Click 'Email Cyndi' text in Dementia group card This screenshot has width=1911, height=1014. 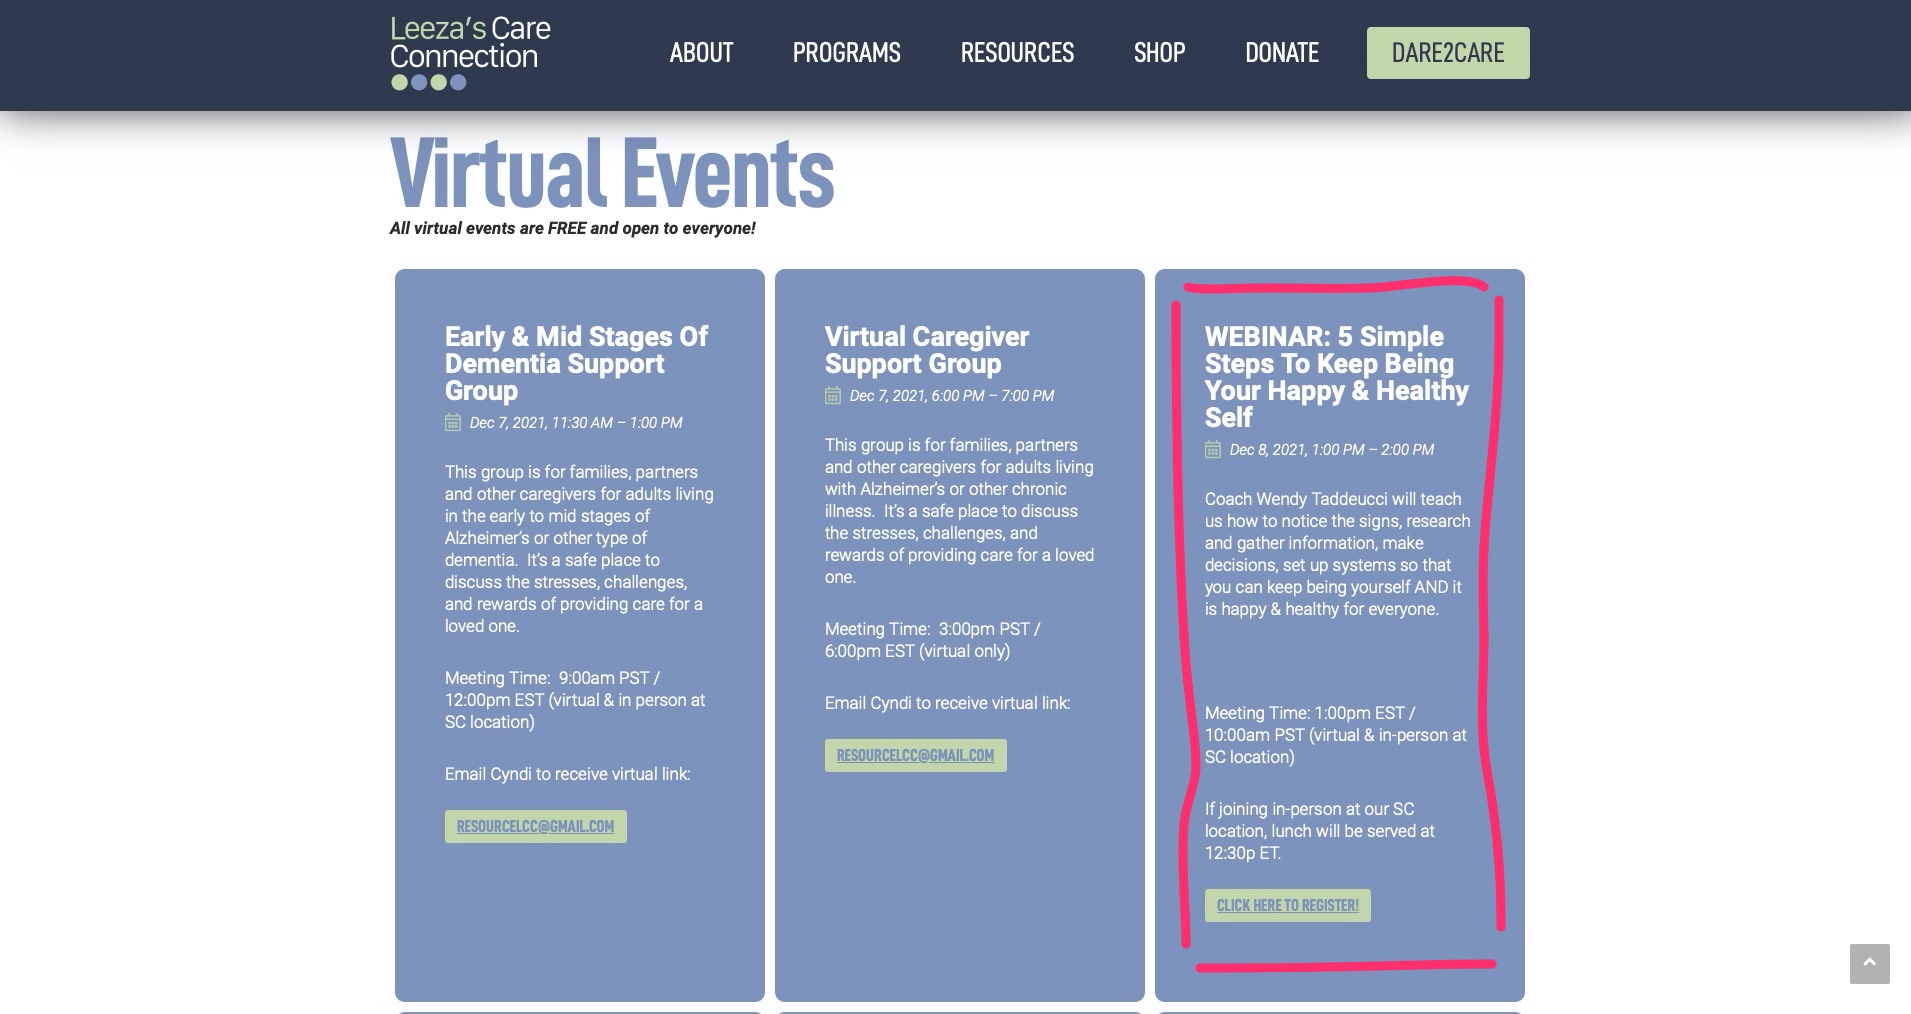click(x=567, y=774)
